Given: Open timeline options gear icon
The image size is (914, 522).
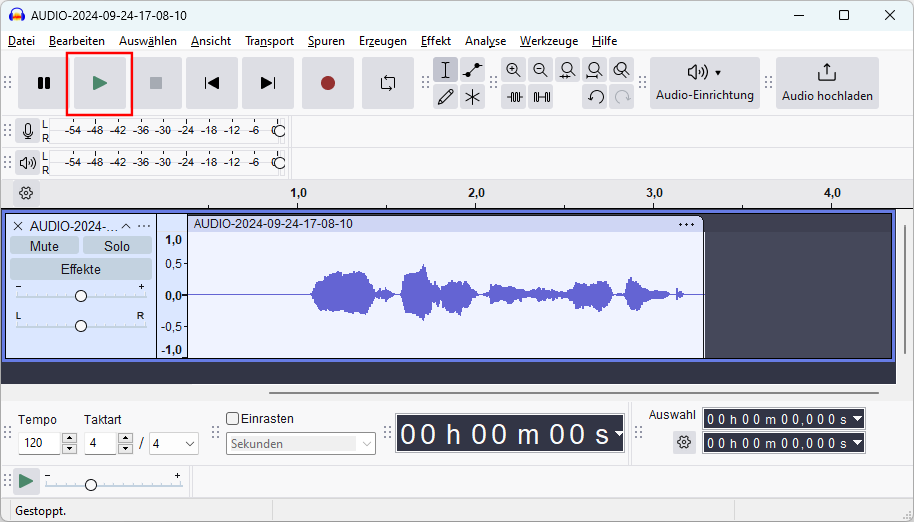Looking at the screenshot, I should coord(26,193).
